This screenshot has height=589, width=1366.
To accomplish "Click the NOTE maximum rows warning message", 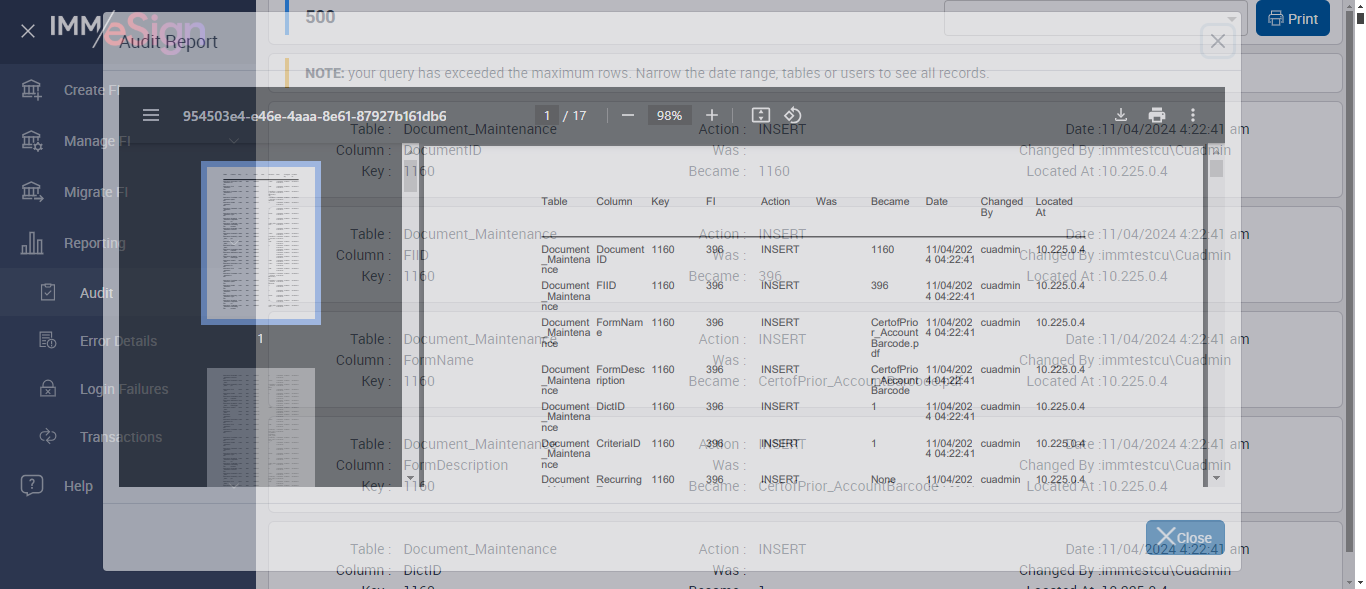I will [647, 73].
